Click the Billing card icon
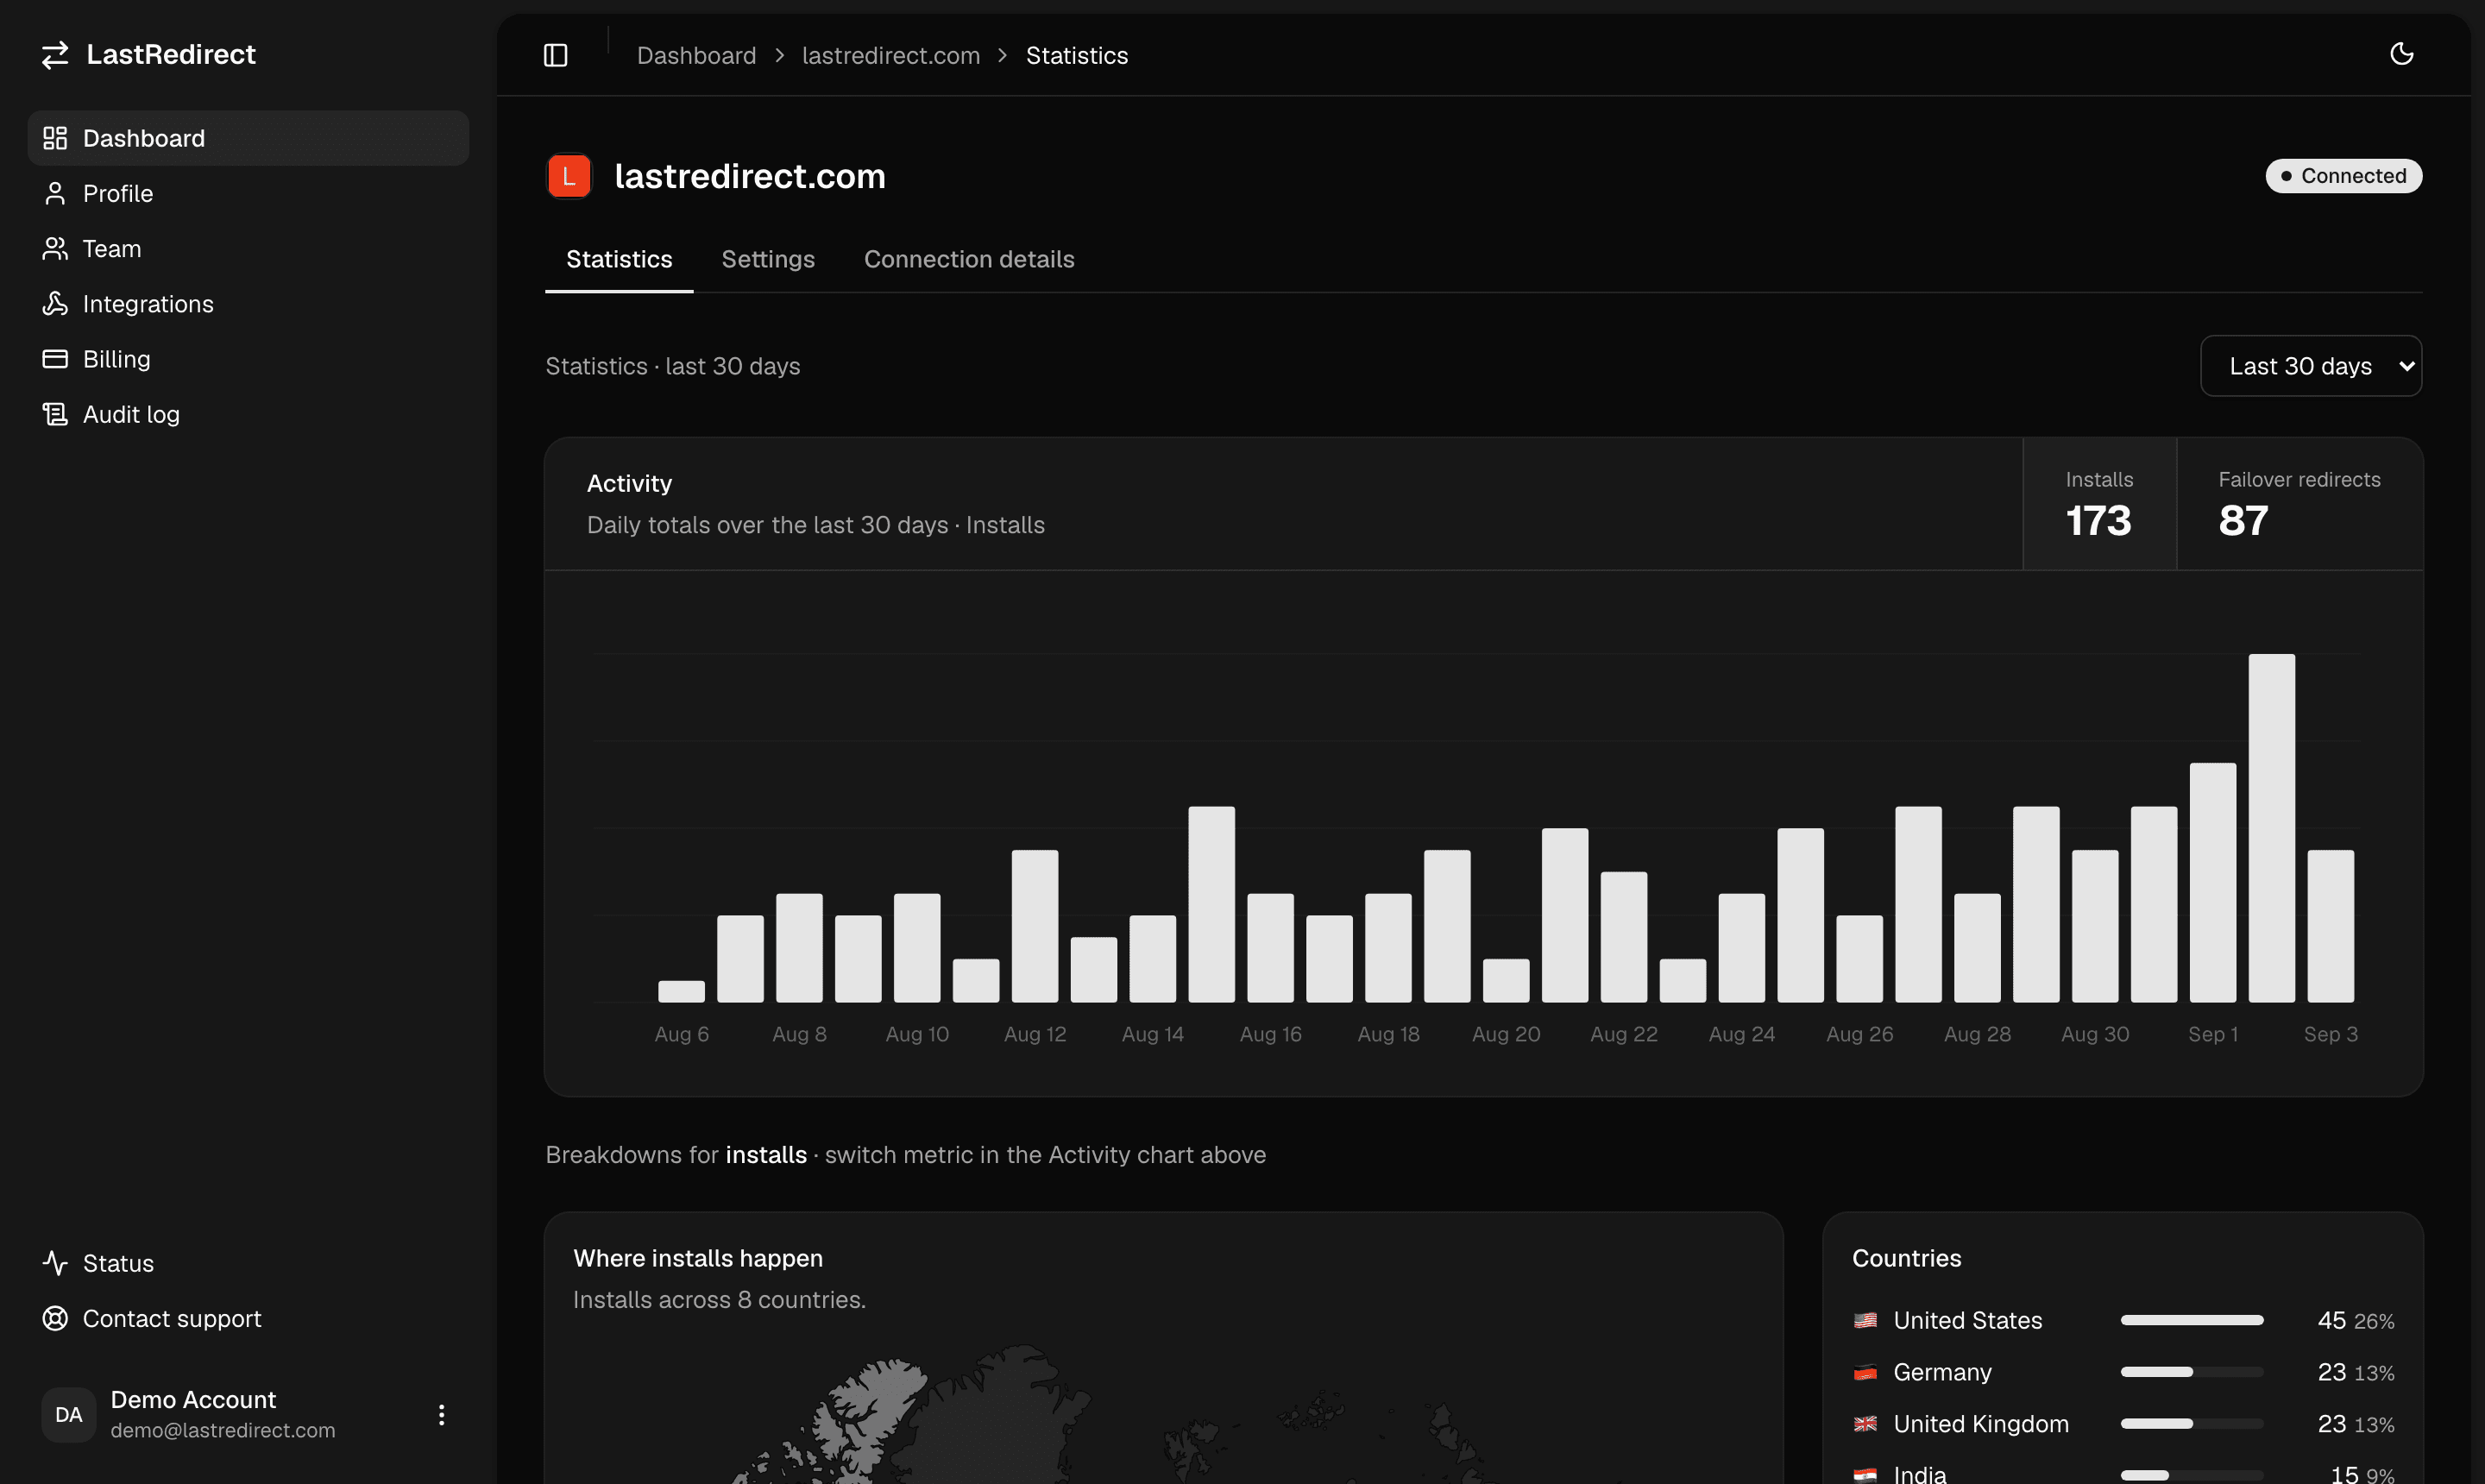Viewport: 2485px width, 1484px height. pyautogui.click(x=55, y=358)
